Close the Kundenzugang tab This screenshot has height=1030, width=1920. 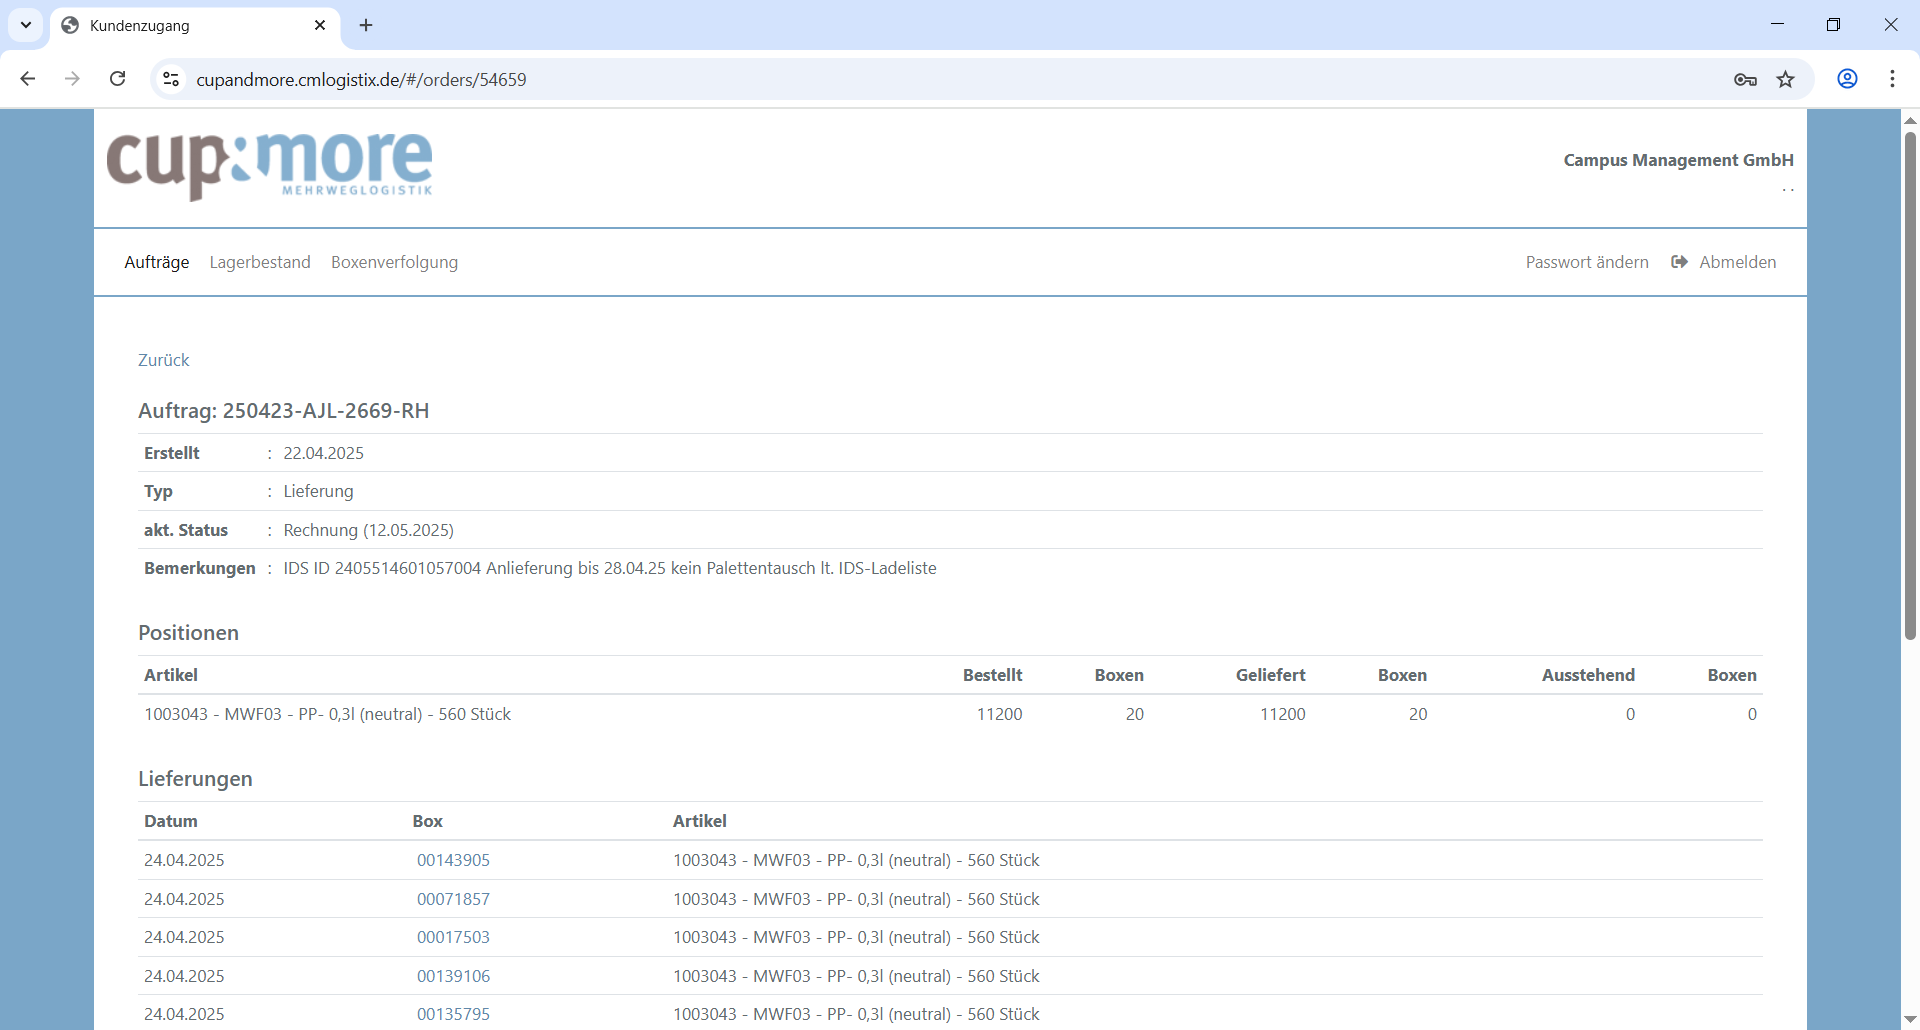(320, 25)
